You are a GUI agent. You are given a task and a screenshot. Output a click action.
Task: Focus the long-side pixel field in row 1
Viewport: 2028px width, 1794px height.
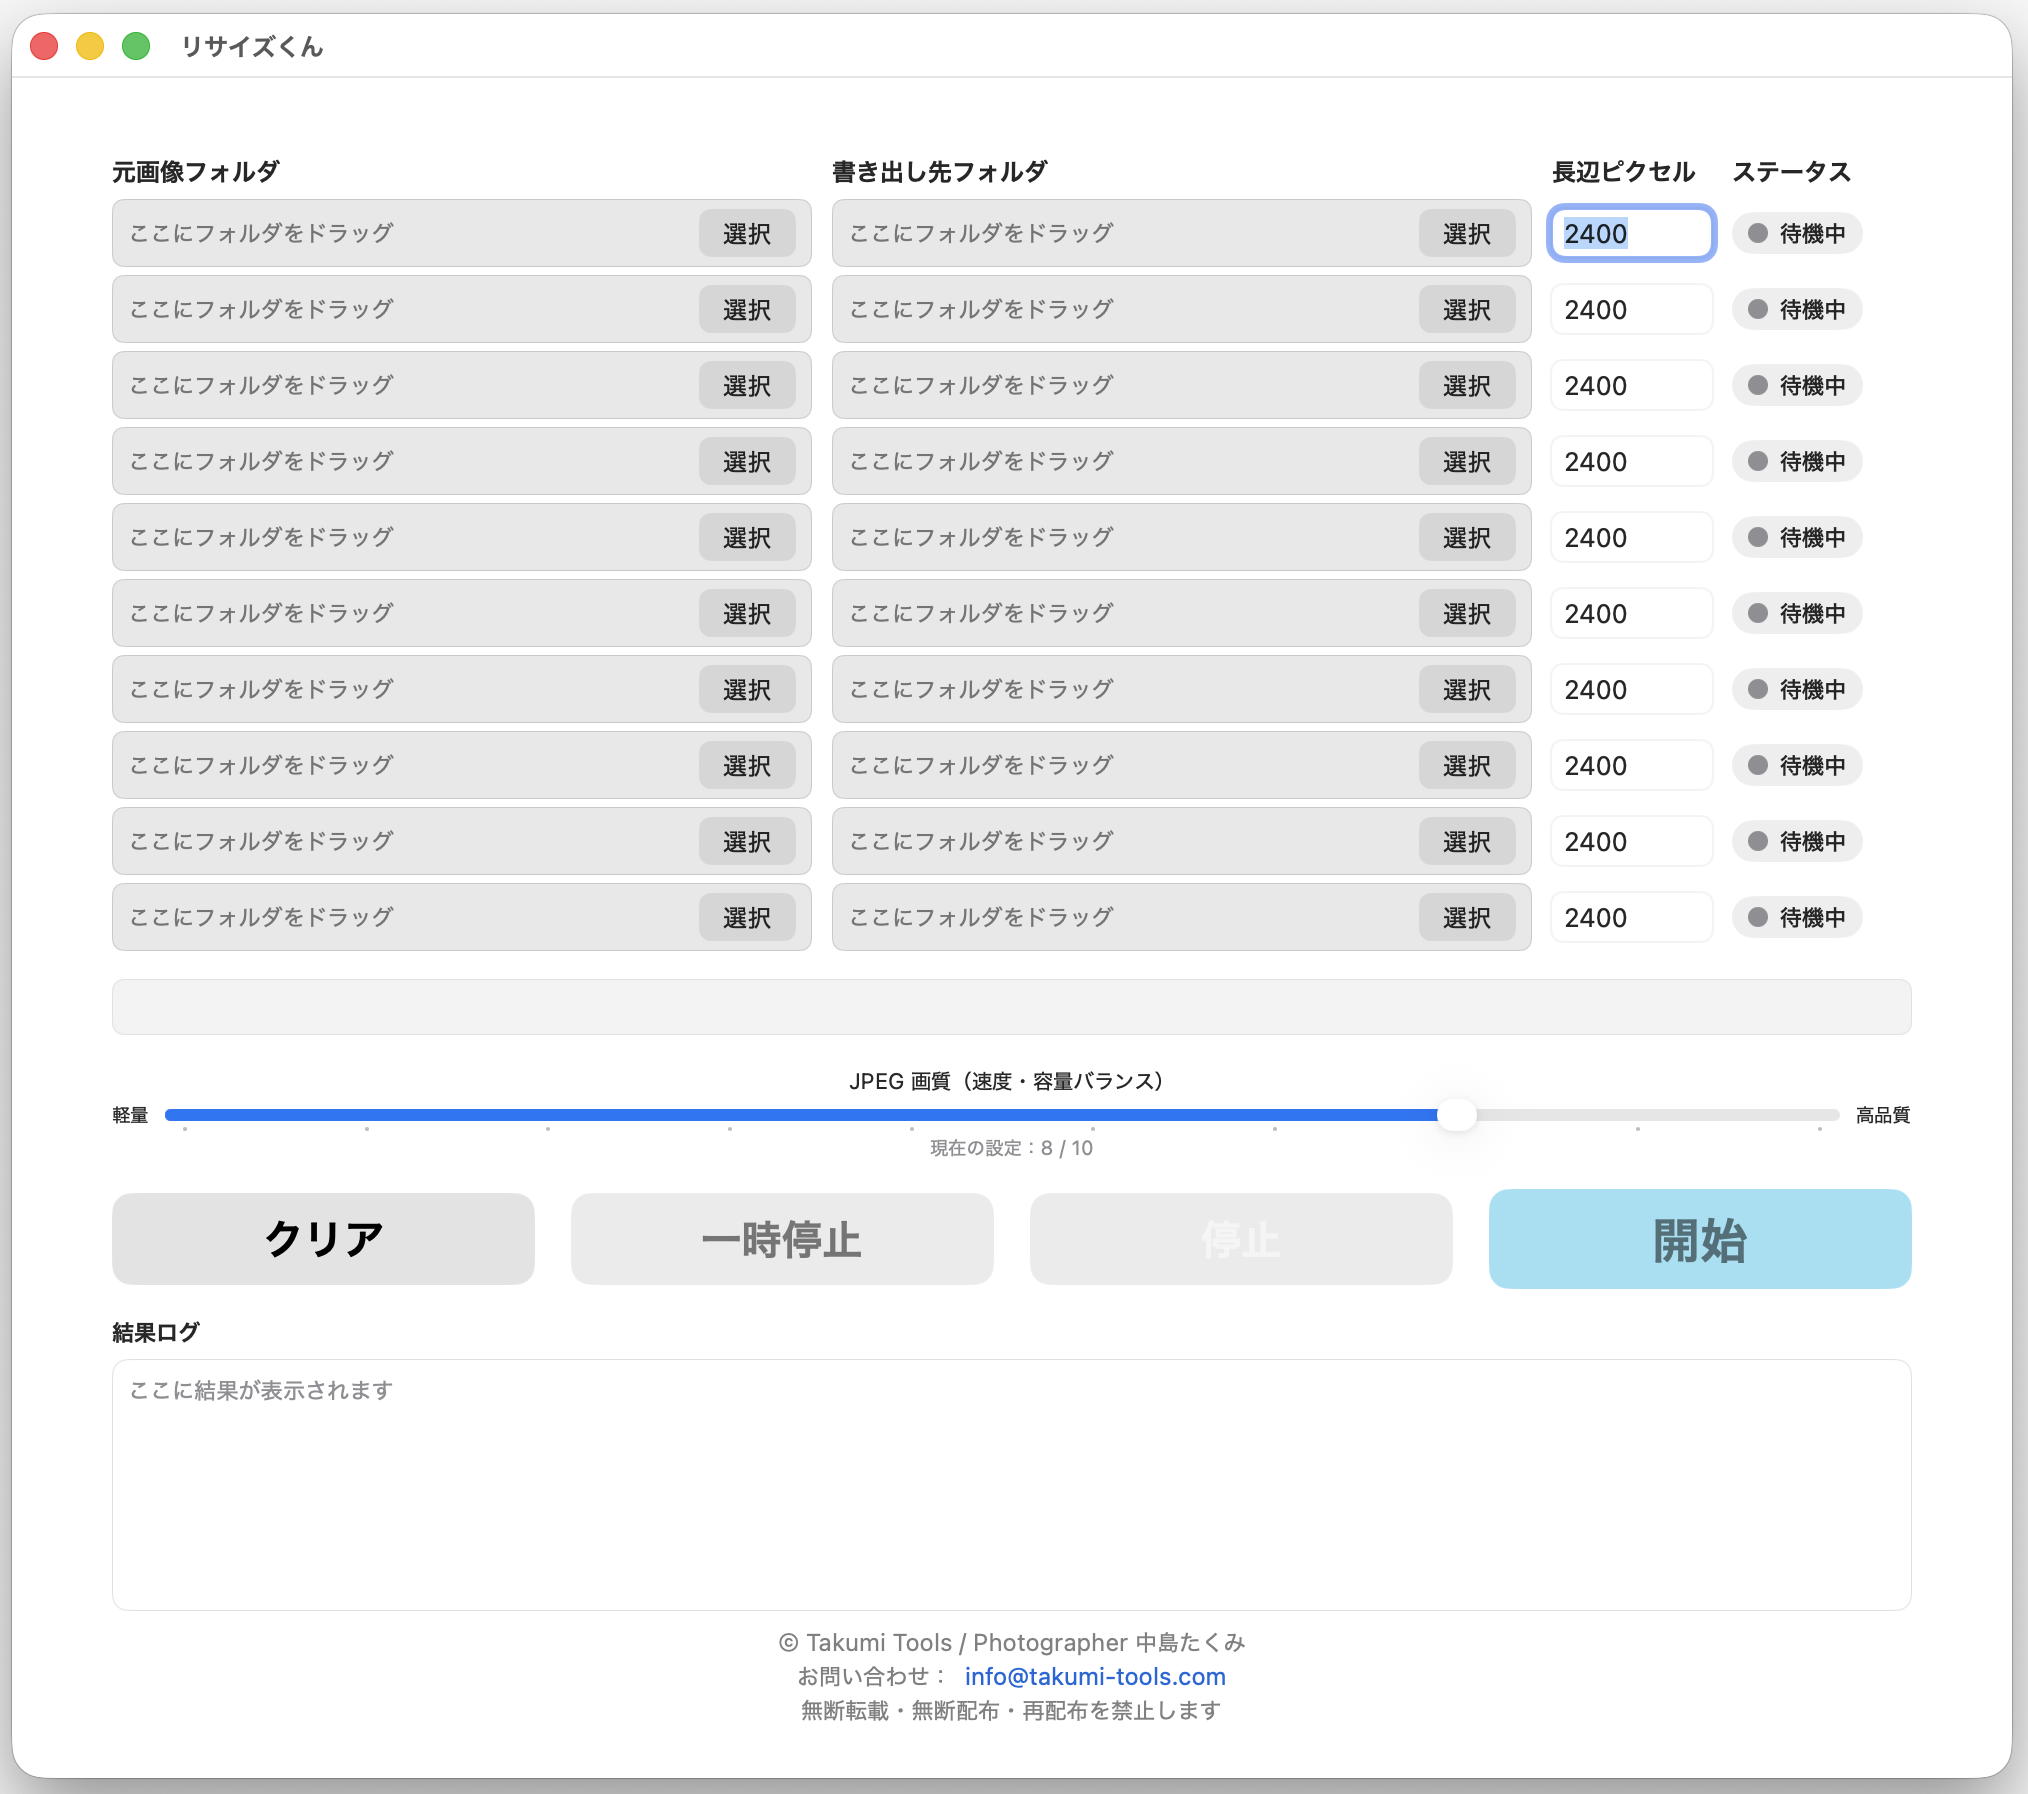1631,234
